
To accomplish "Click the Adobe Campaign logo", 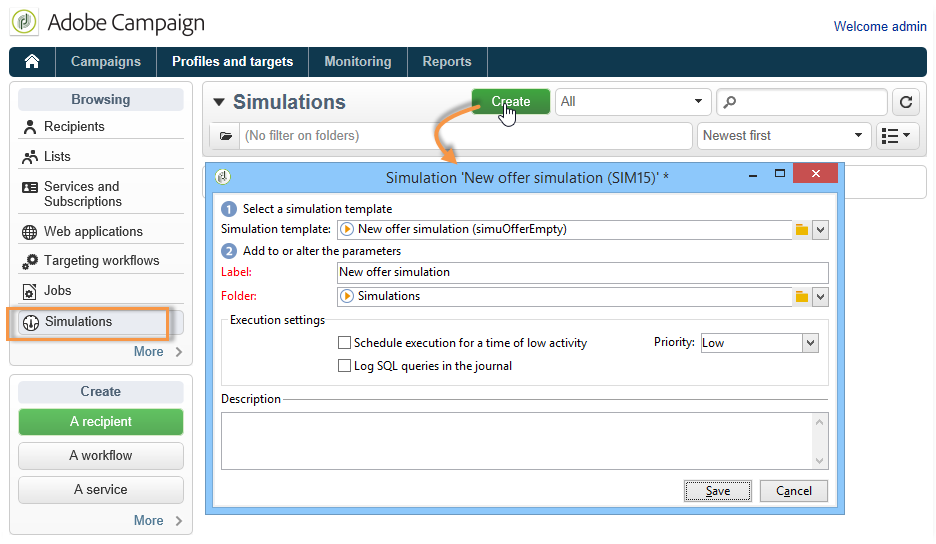I will pos(24,22).
